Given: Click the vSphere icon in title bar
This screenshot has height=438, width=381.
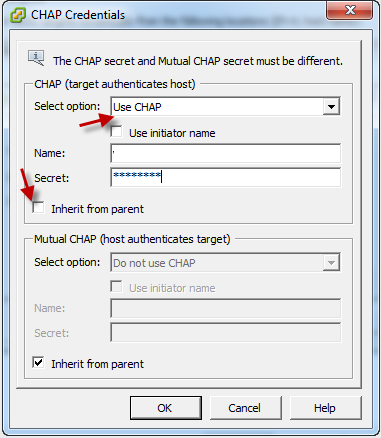Looking at the screenshot, I should (18, 15).
